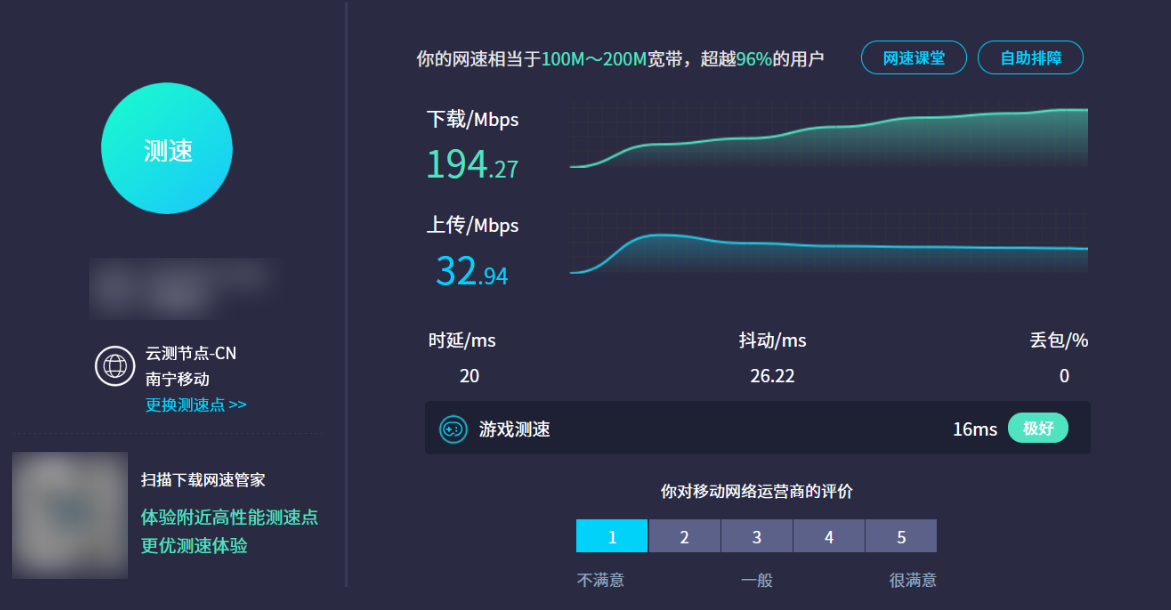1171x610 pixels.
Task: Open the 自助排障 button
Action: click(1031, 58)
